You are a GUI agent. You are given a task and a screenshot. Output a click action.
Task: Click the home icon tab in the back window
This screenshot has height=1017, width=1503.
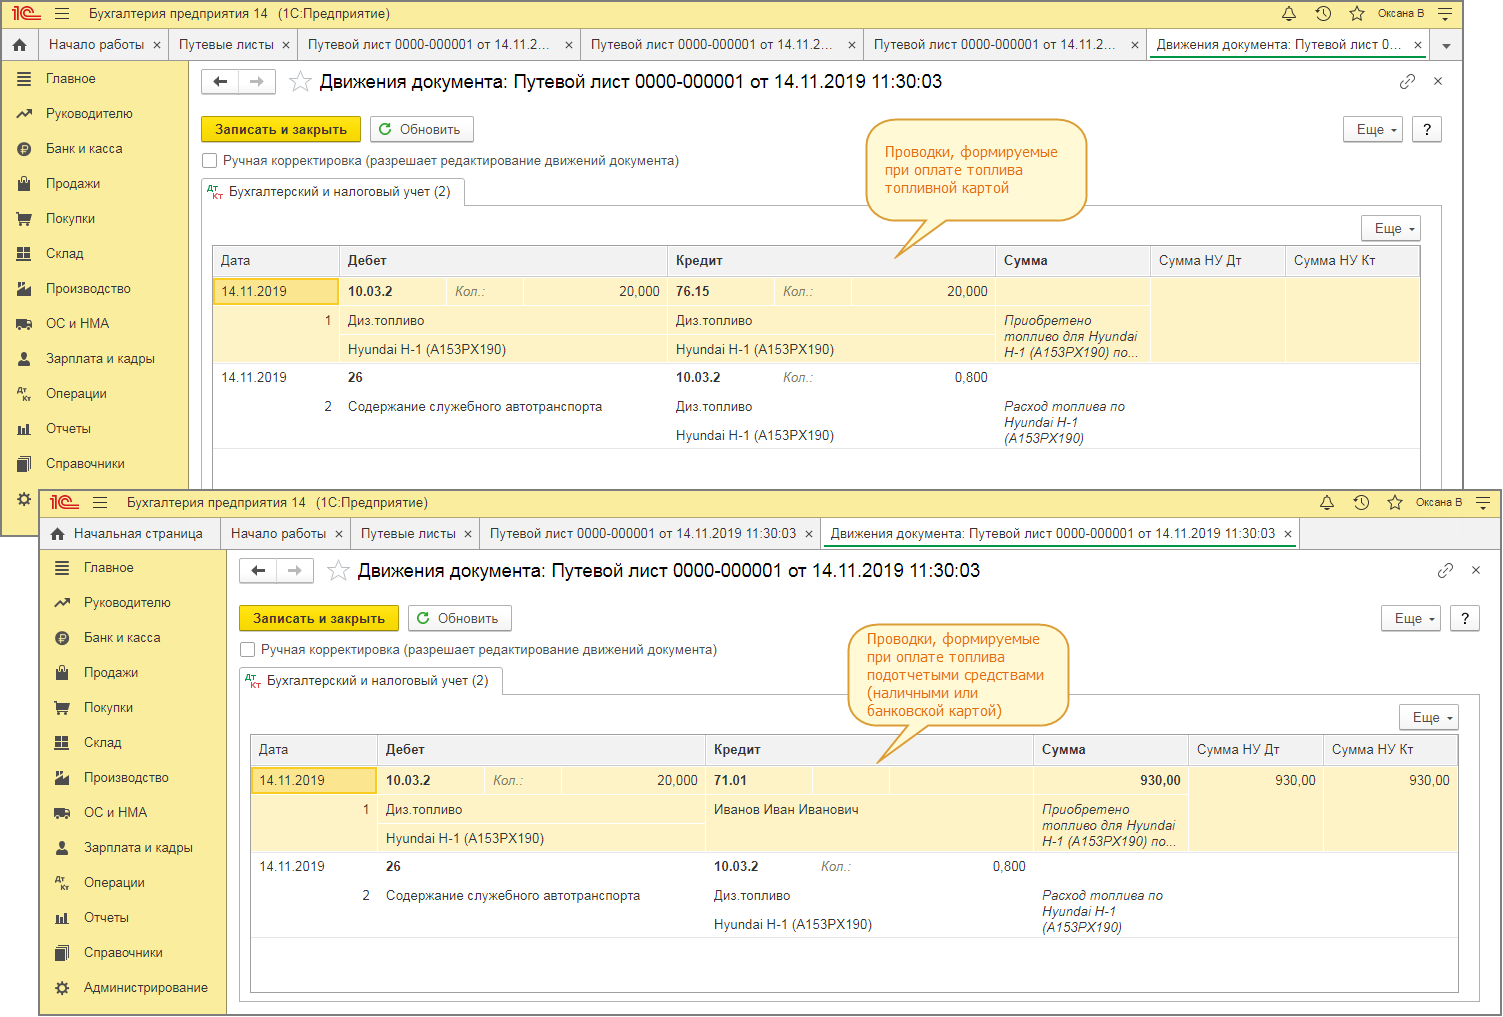(x=19, y=45)
